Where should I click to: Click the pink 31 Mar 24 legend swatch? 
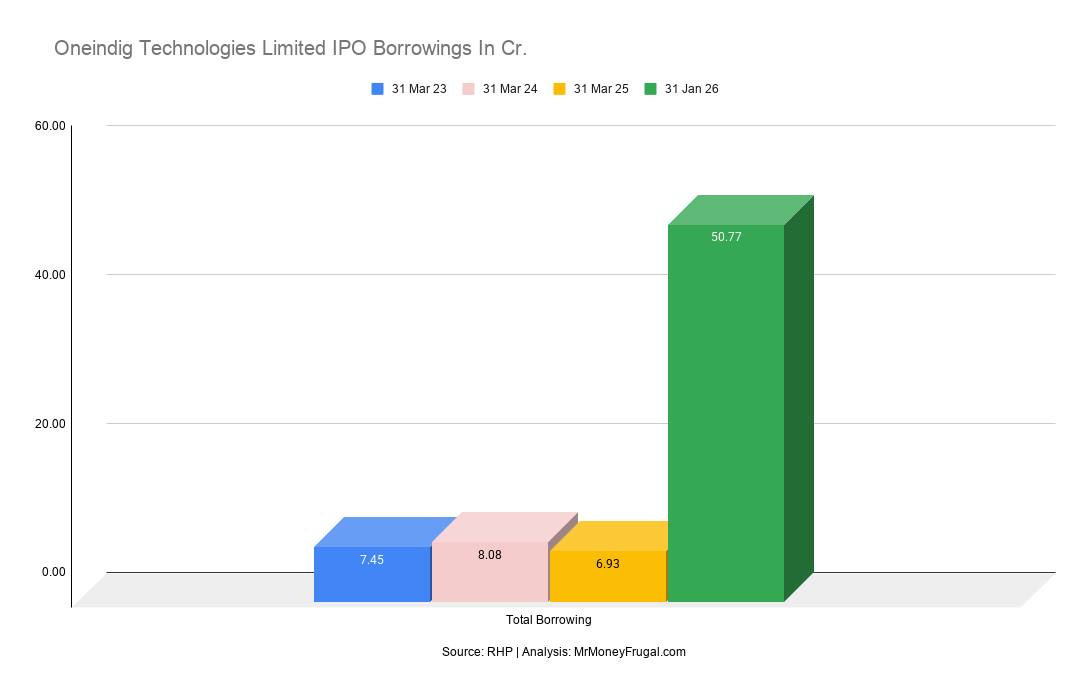(469, 89)
